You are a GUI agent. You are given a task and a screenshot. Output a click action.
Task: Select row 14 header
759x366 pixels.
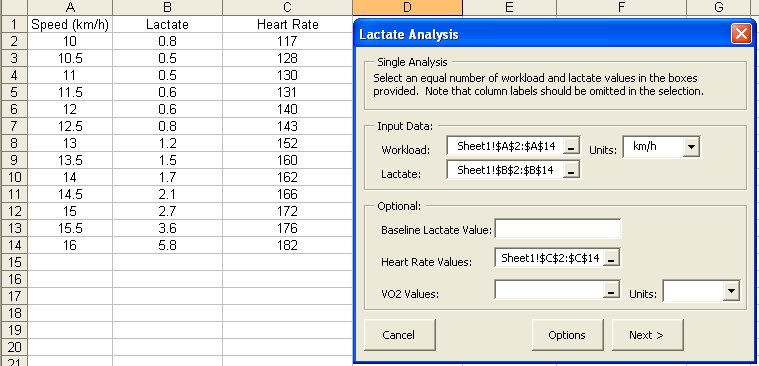point(14,245)
